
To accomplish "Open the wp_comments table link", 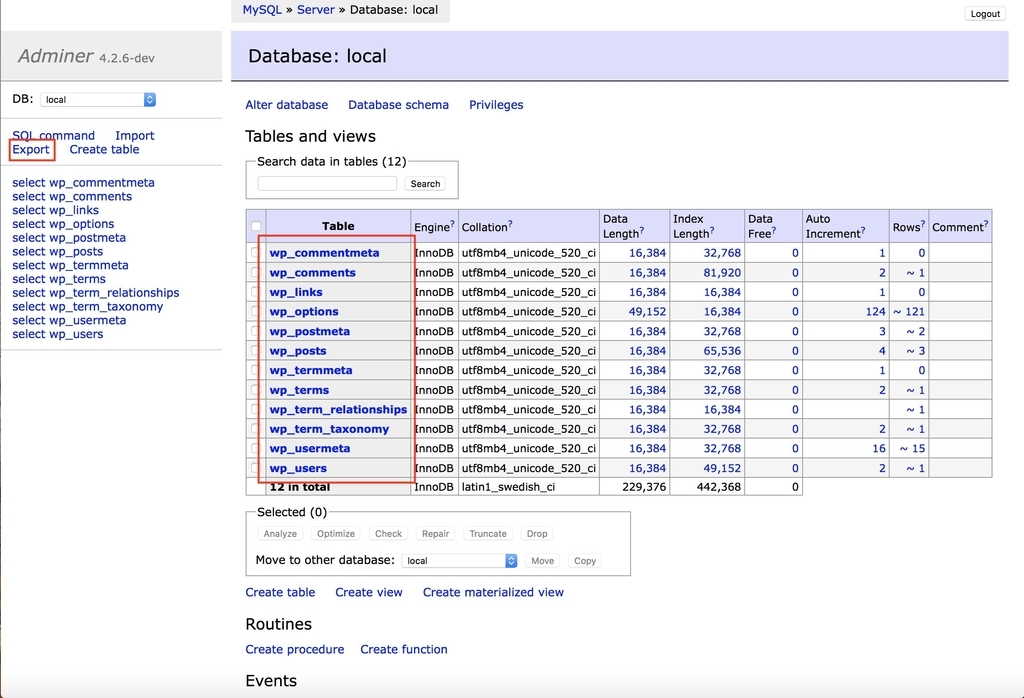I will click(x=313, y=272).
